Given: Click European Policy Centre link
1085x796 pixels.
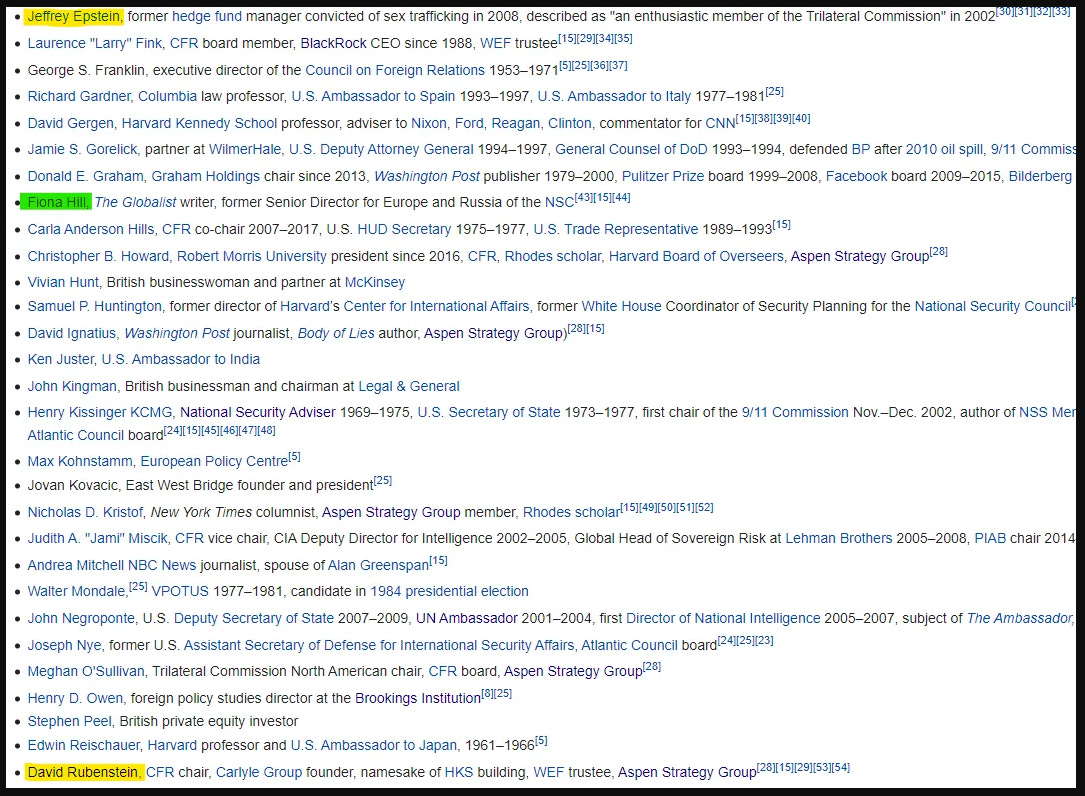Looking at the screenshot, I should (215, 461).
